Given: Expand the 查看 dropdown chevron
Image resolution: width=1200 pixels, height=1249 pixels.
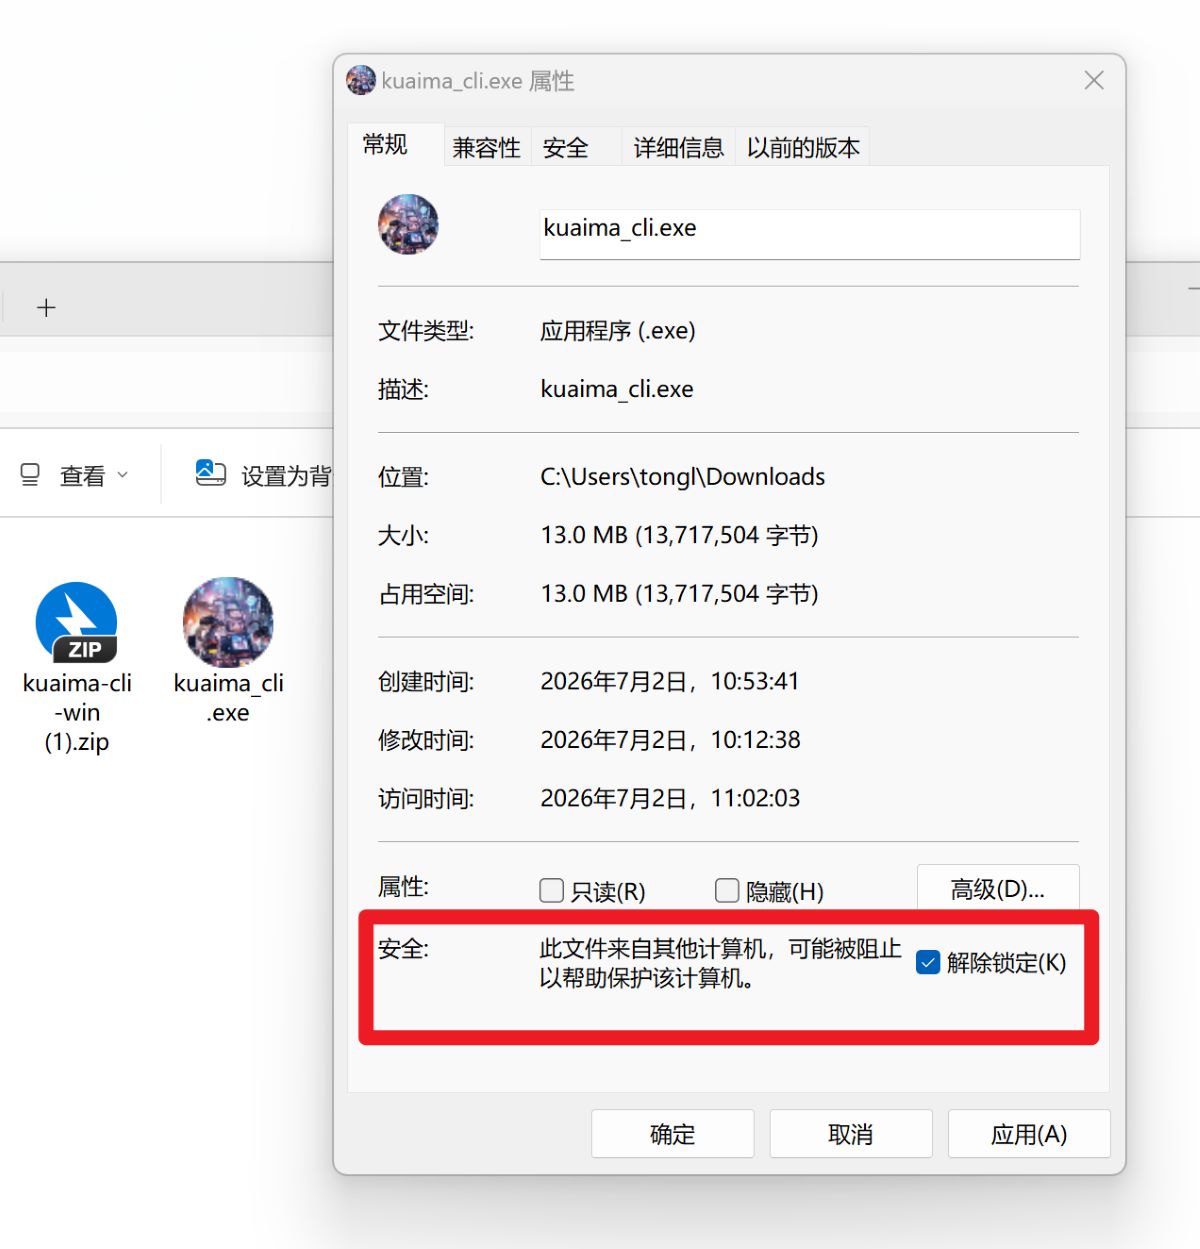Looking at the screenshot, I should coord(123,475).
